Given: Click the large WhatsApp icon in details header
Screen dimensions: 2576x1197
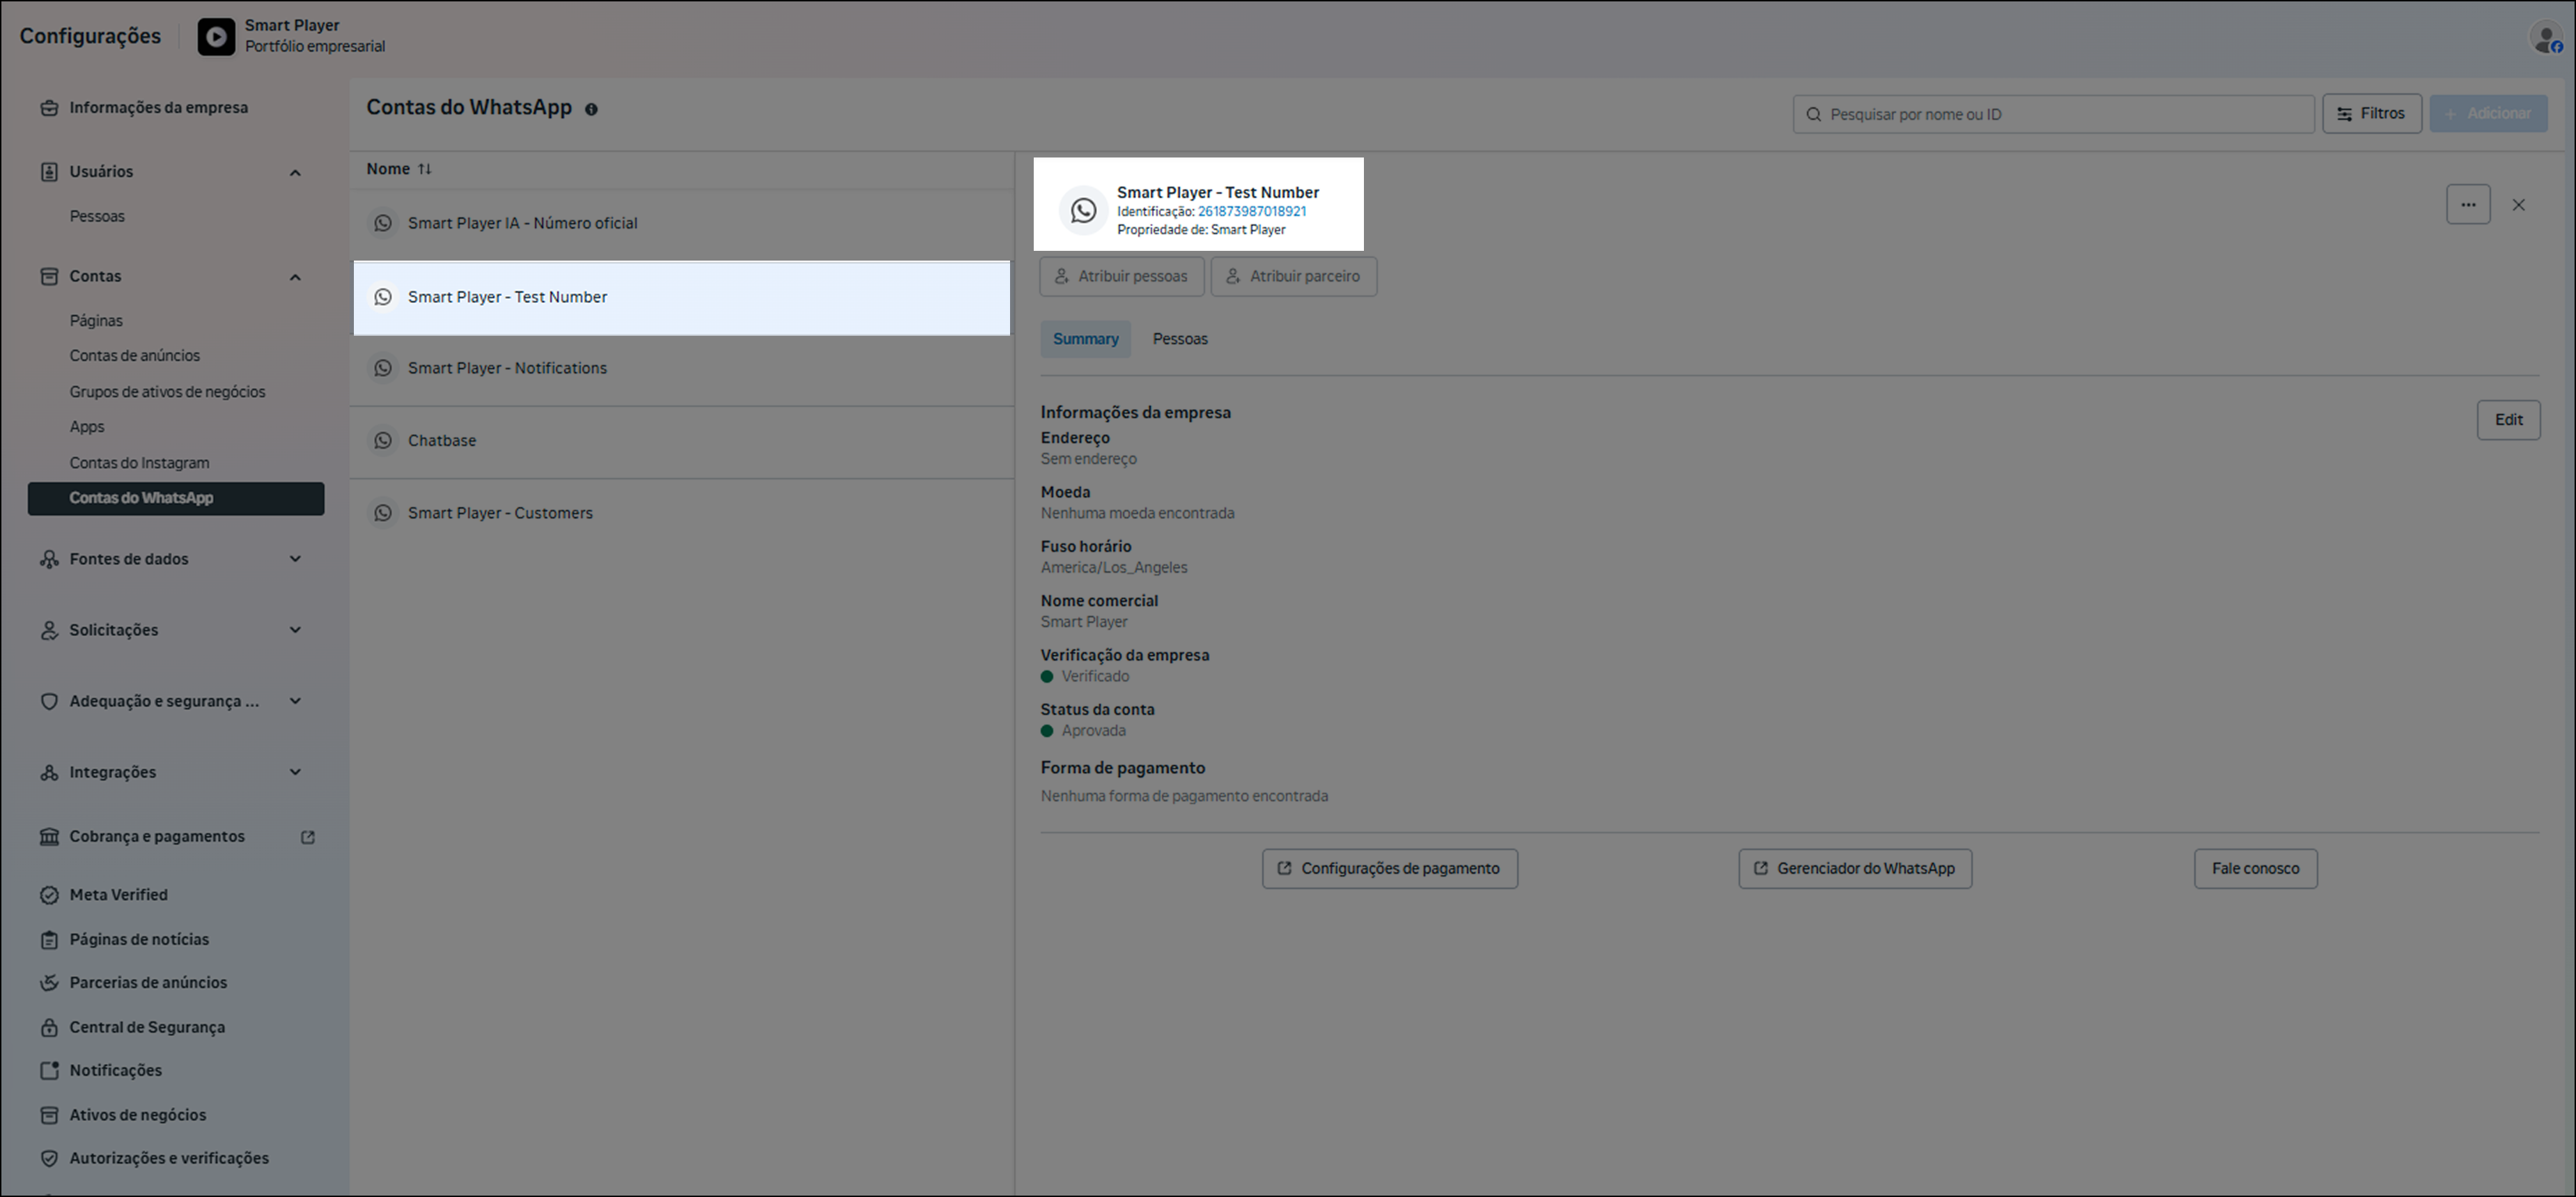Looking at the screenshot, I should [x=1083, y=210].
